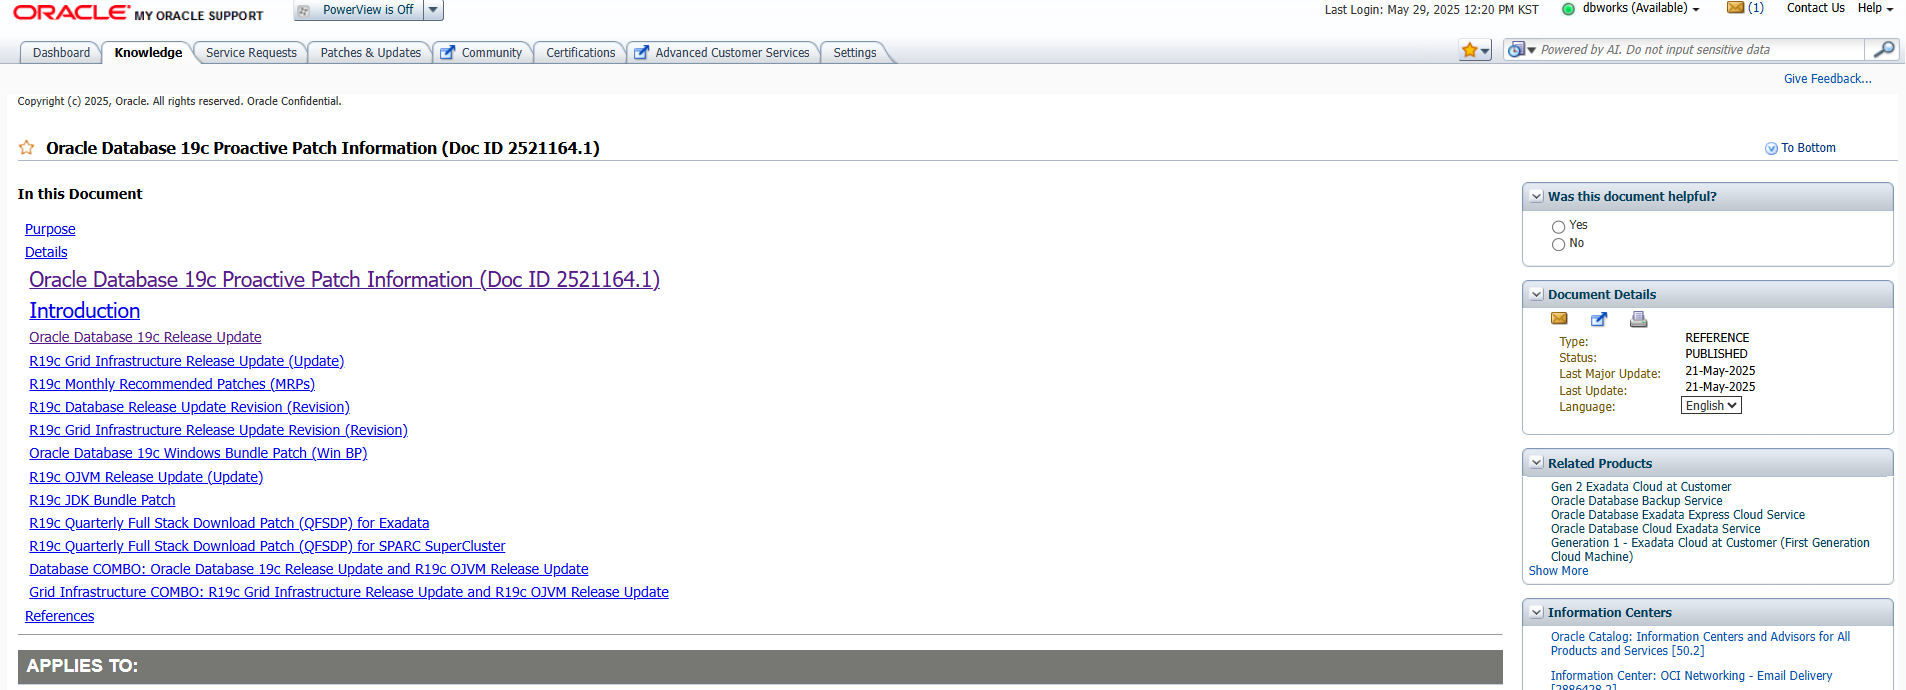Print the document using printer icon
Viewport: 1906px width, 690px height.
[1638, 319]
